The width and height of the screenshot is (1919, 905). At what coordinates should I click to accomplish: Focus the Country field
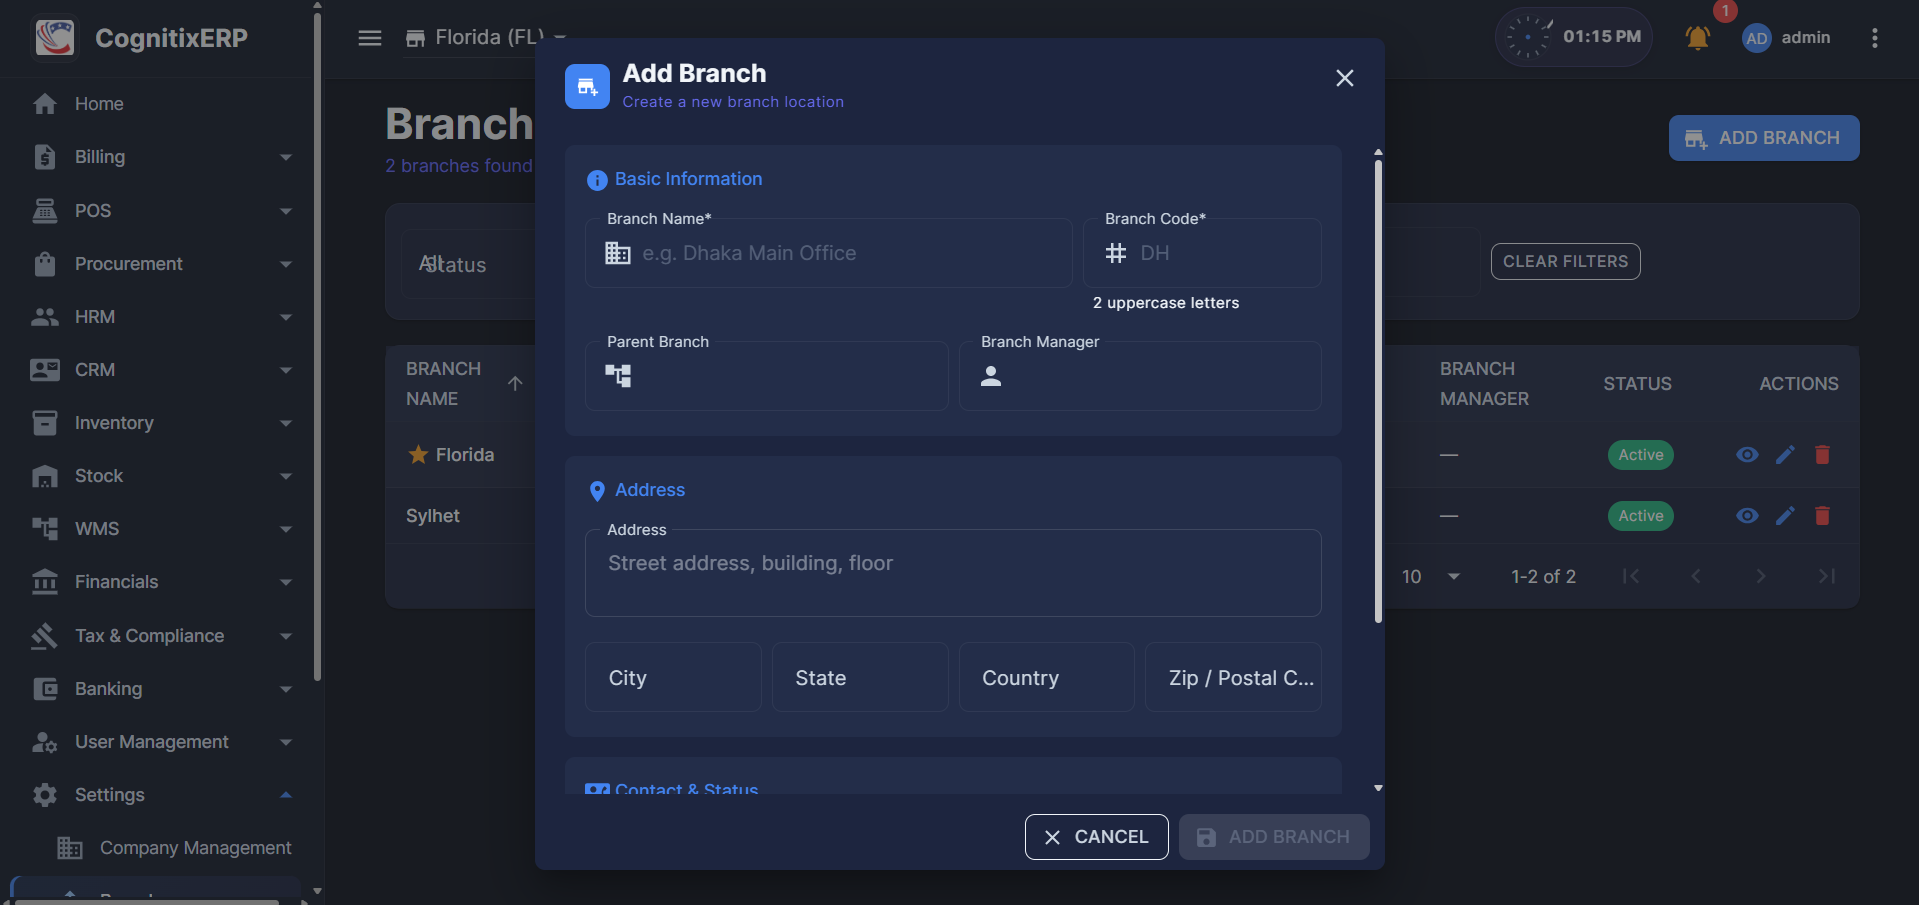(1046, 678)
